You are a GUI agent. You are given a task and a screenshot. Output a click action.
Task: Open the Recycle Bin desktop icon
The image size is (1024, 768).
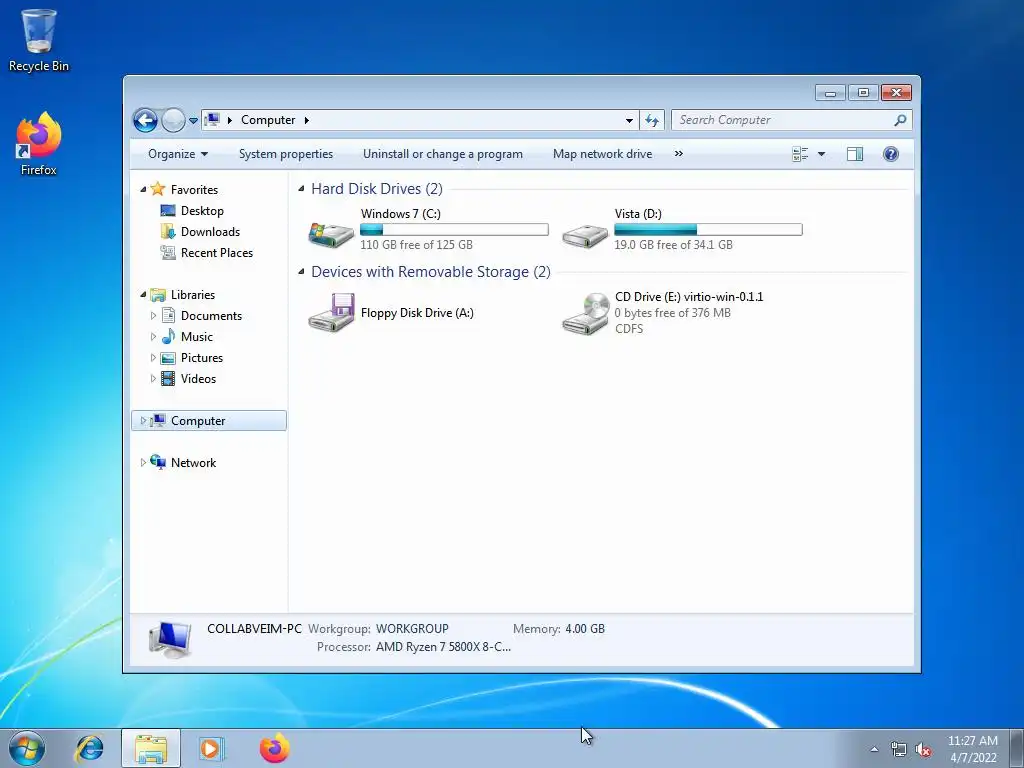tap(39, 40)
